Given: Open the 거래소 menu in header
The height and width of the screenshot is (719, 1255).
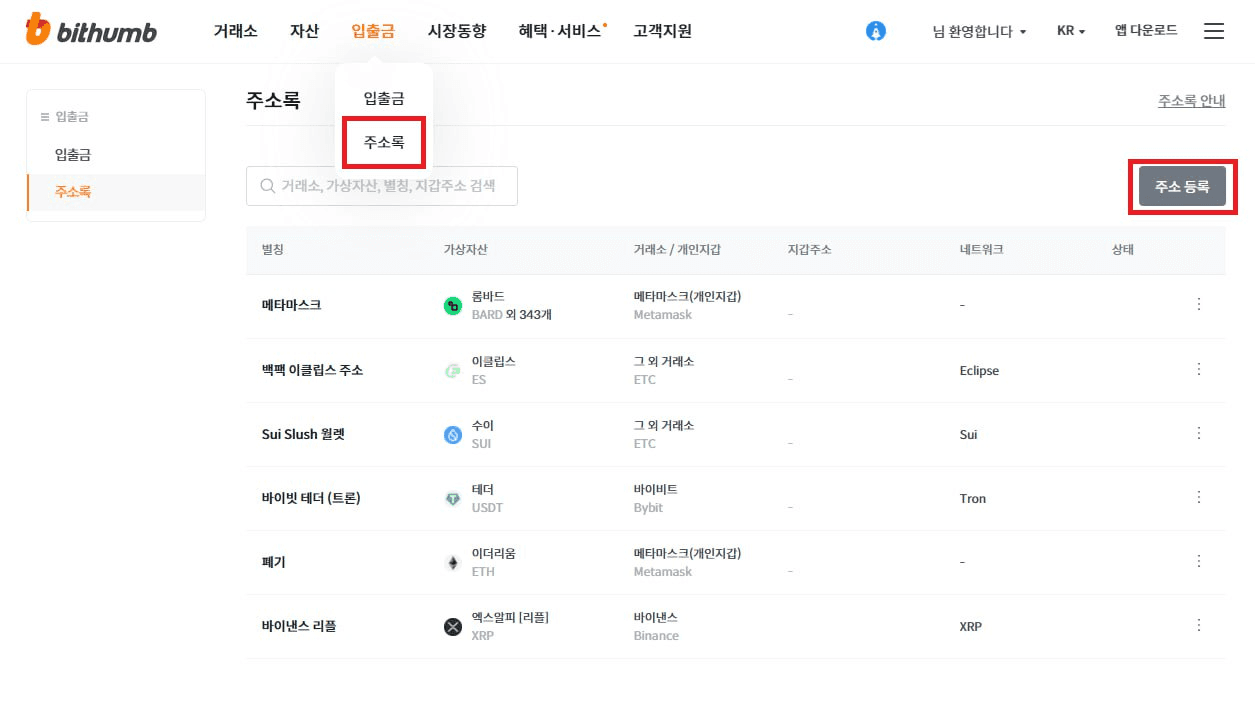Looking at the screenshot, I should tap(235, 31).
